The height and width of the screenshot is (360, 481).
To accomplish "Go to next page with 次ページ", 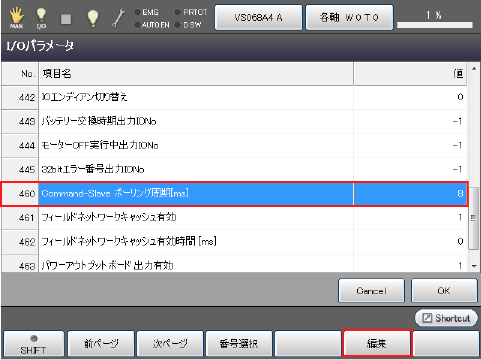I will [170, 344].
